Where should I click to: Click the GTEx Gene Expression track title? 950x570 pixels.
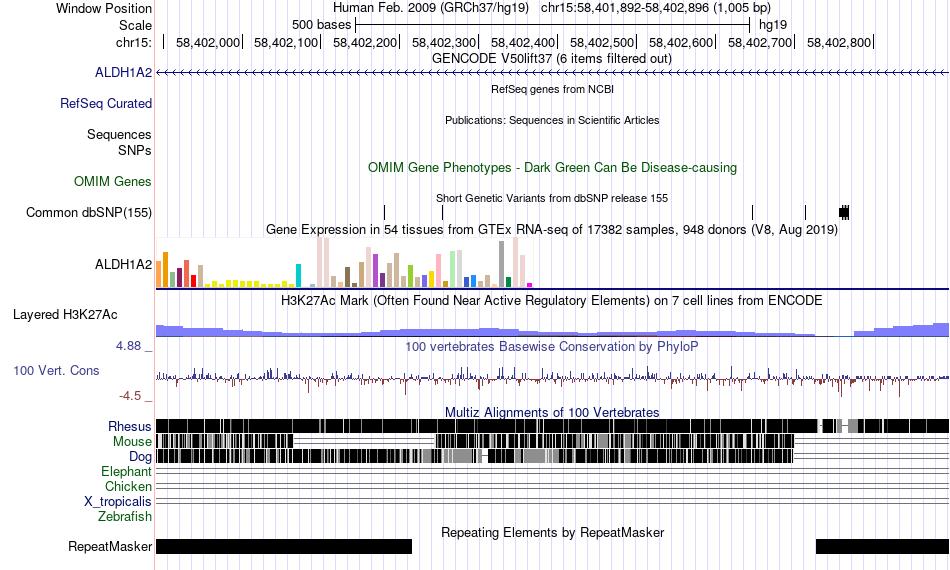552,230
